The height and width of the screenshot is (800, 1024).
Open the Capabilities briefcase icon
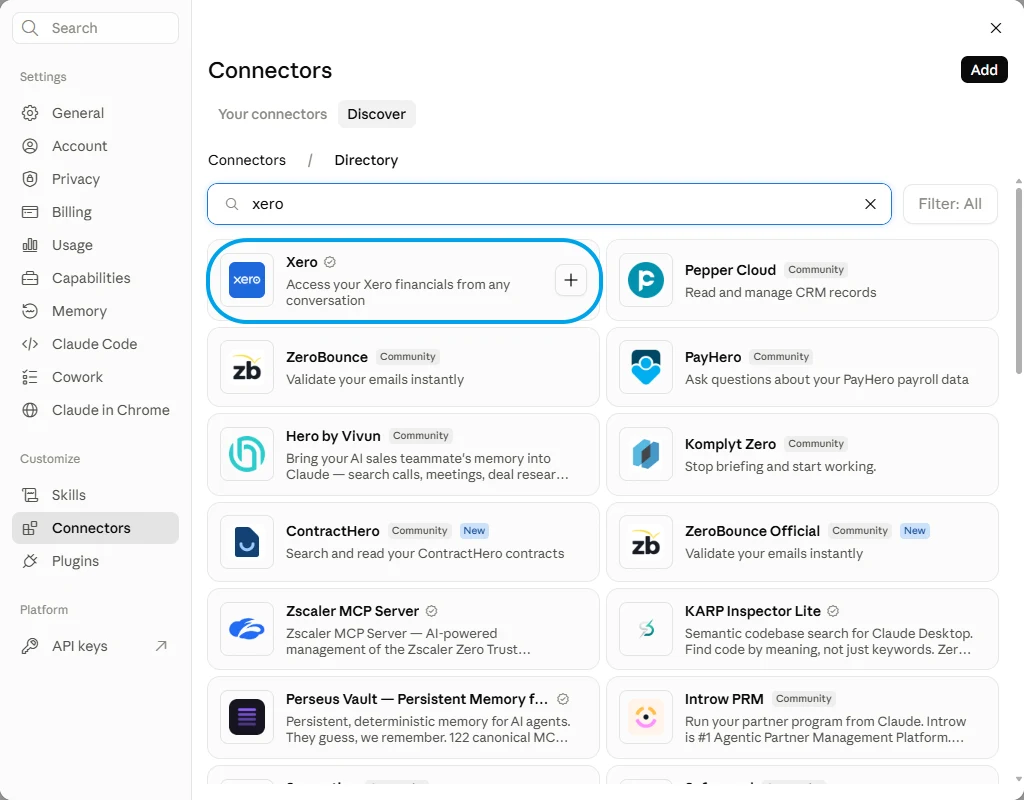[30, 278]
